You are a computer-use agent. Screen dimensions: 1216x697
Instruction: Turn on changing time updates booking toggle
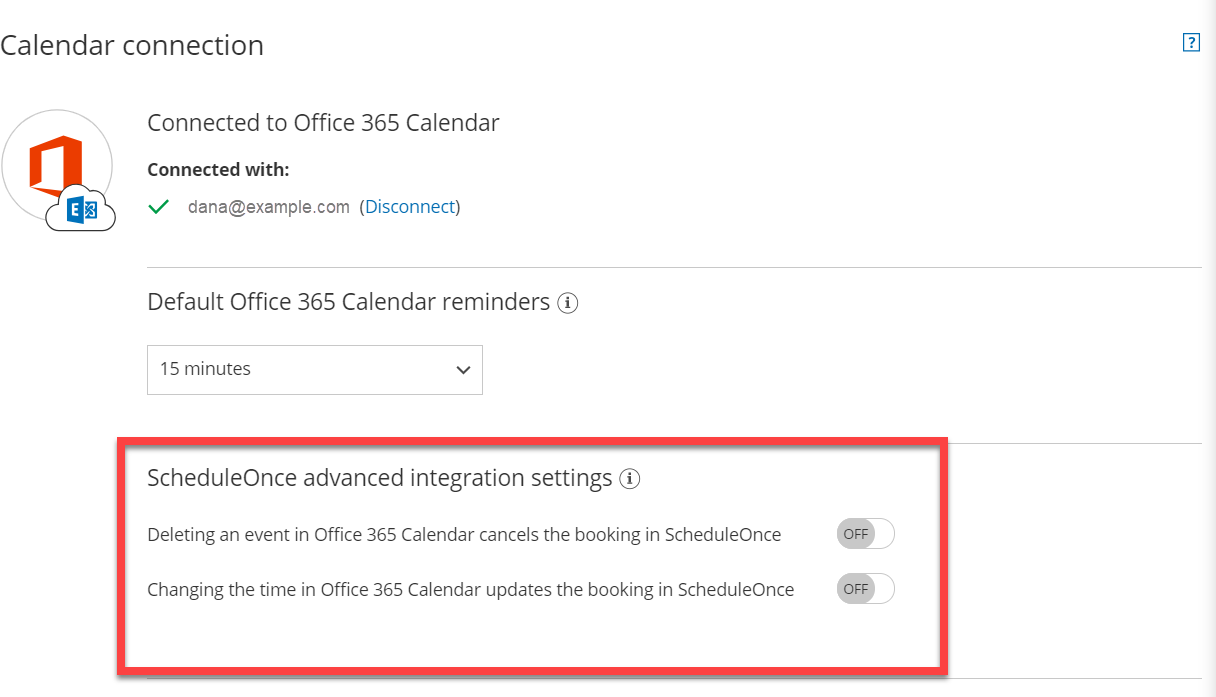coord(865,589)
